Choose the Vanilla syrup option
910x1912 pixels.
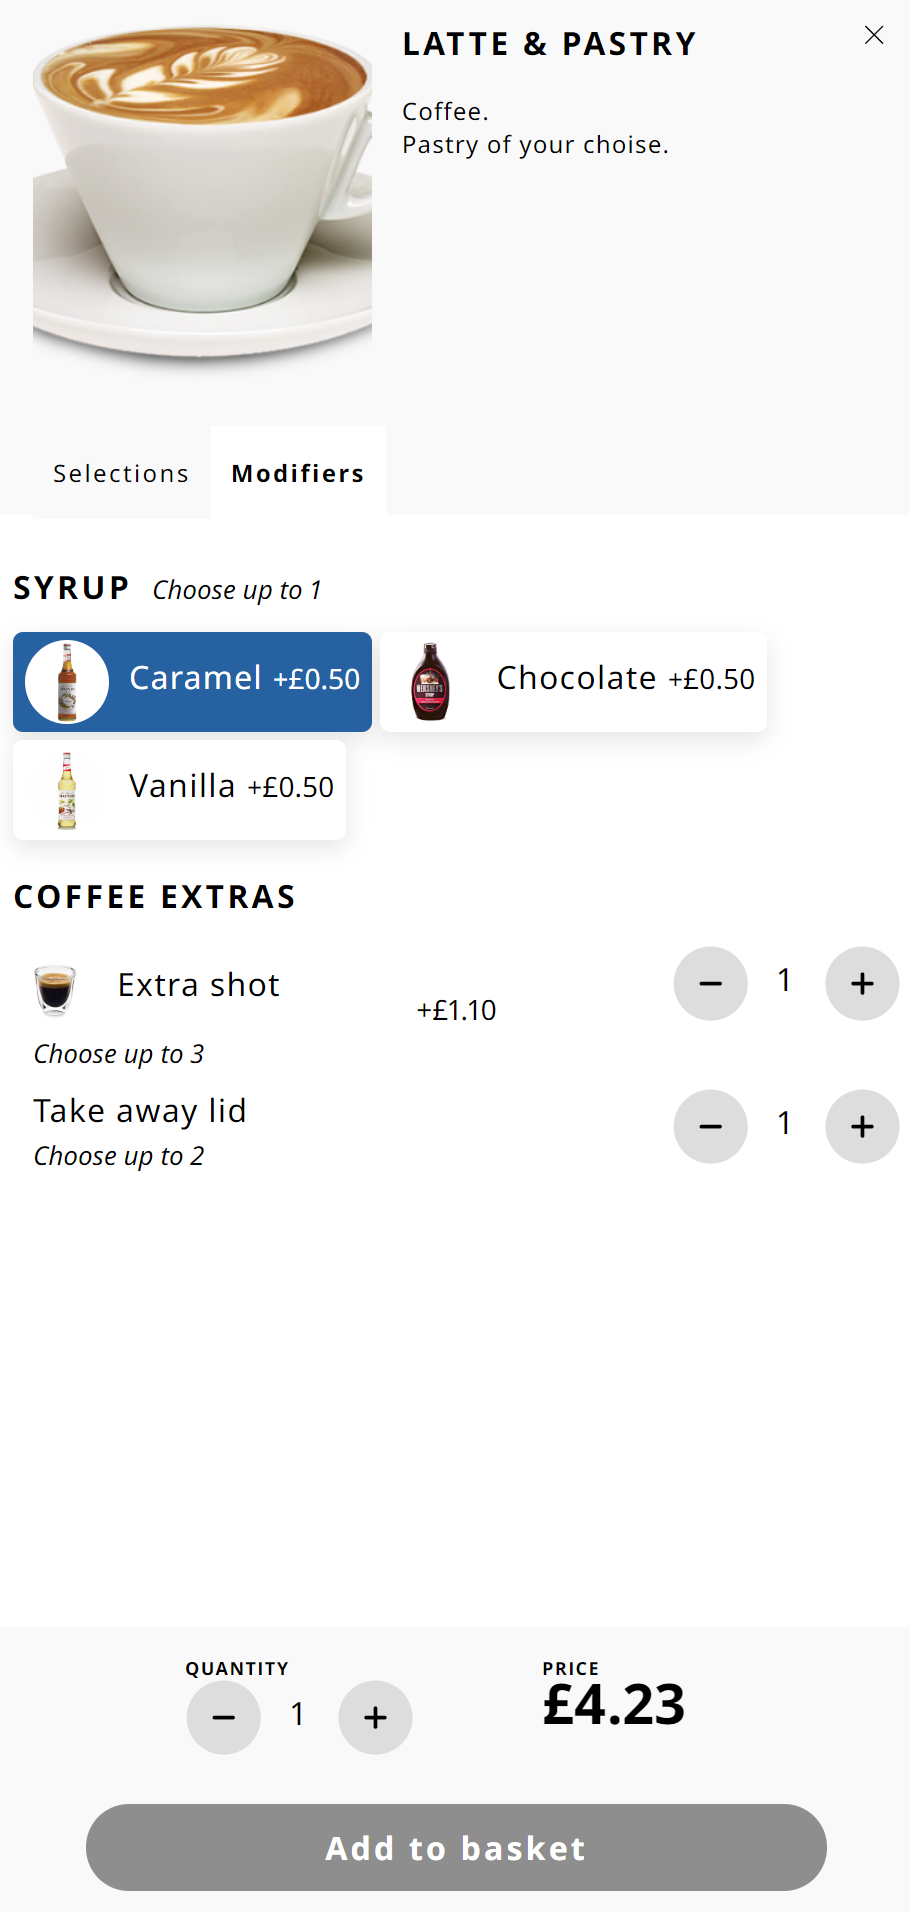(x=179, y=789)
